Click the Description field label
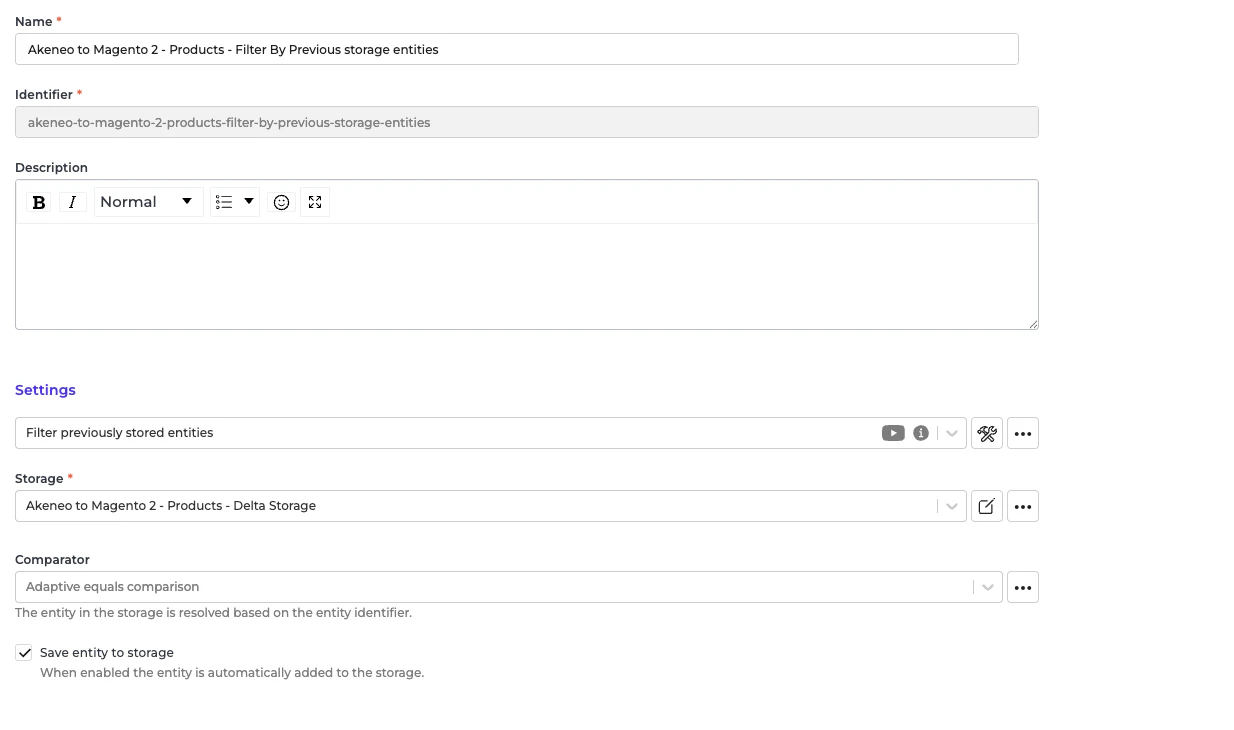1234x730 pixels. (51, 167)
